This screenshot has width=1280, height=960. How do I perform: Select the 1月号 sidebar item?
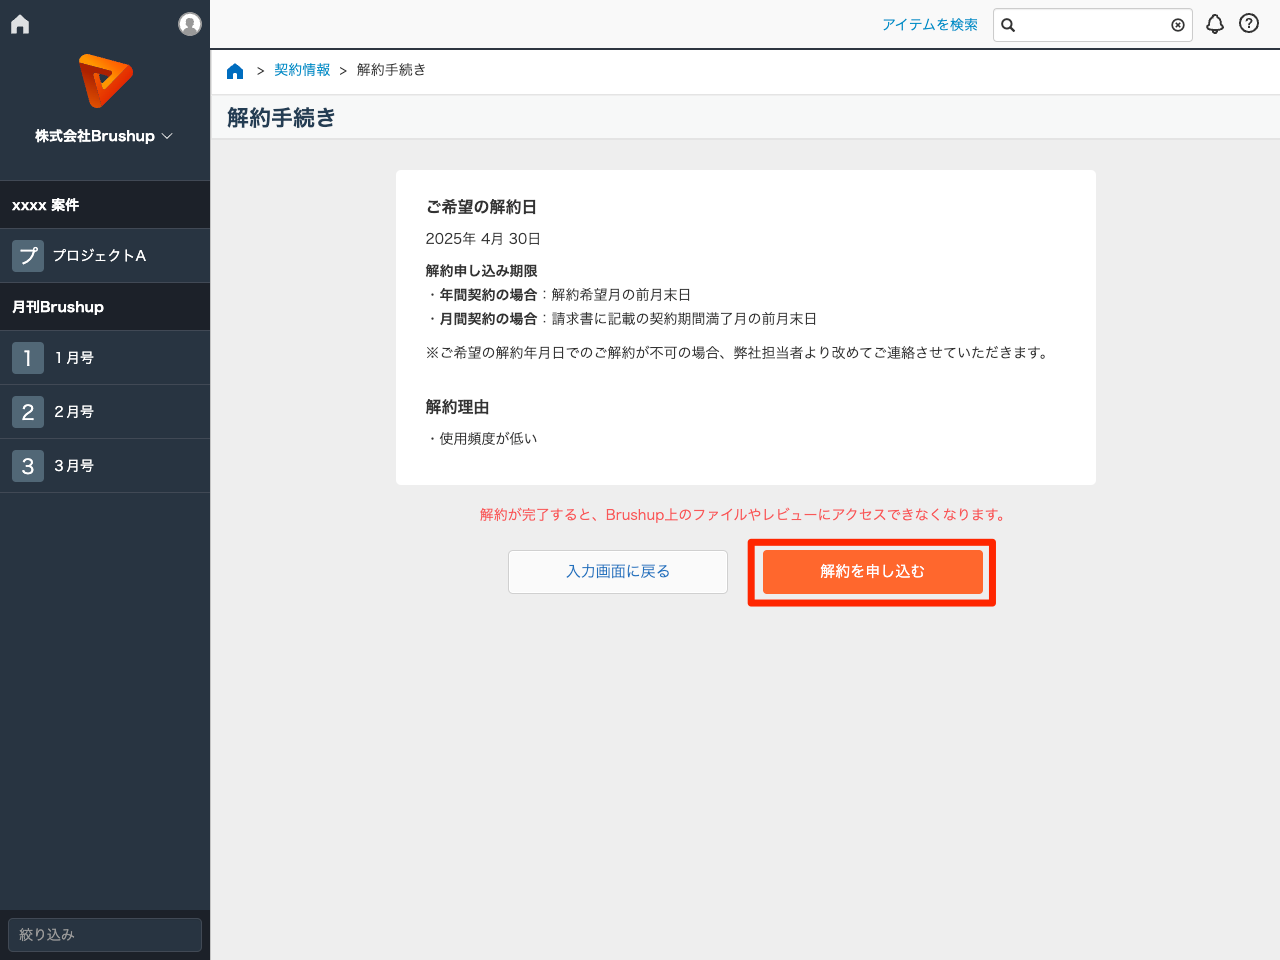105,358
